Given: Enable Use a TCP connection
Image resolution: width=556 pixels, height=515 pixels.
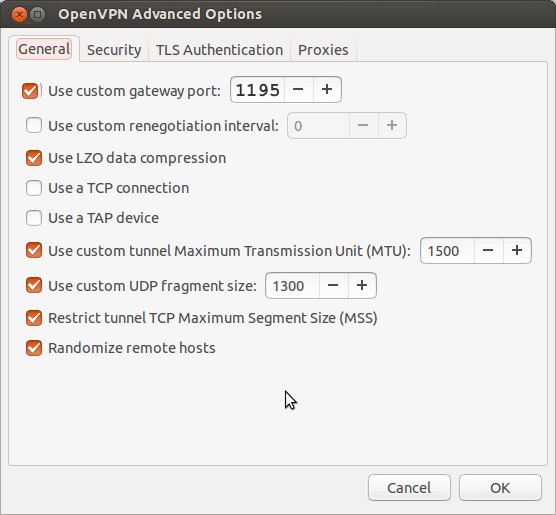Looking at the screenshot, I should 34,188.
